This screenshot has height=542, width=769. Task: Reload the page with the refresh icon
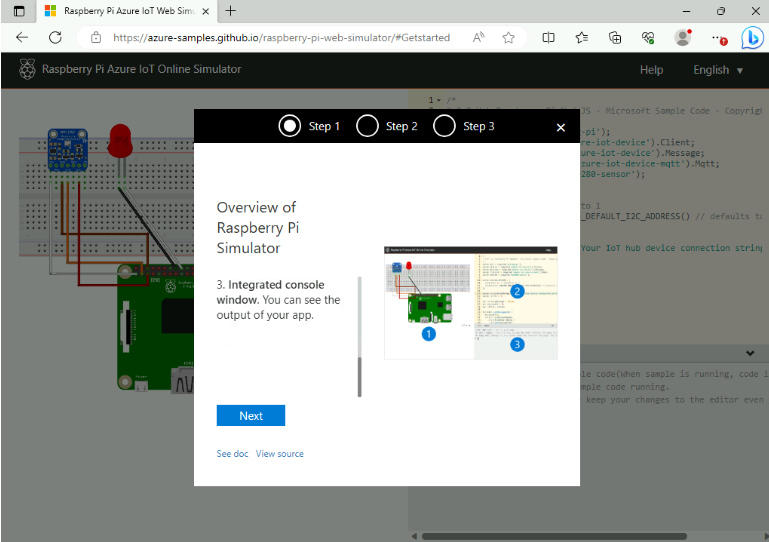click(55, 37)
